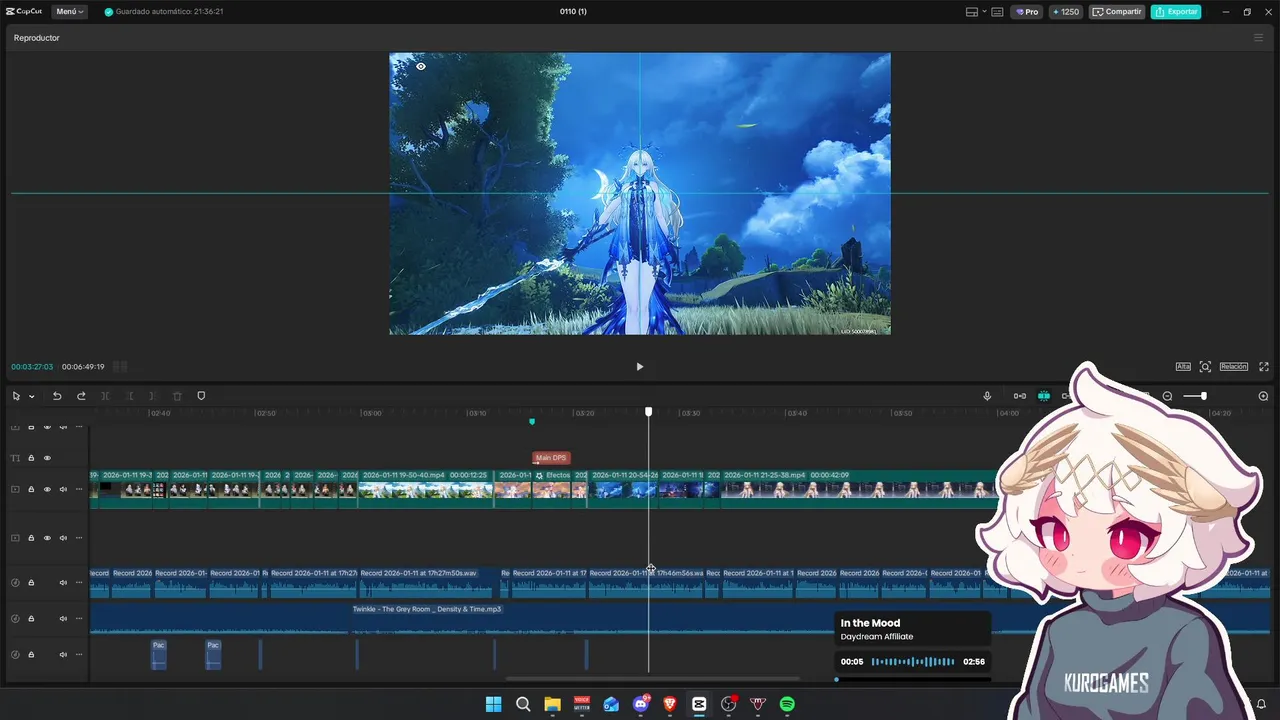Open more options for Twinkle music track
The height and width of the screenshot is (720, 1280).
(79, 618)
